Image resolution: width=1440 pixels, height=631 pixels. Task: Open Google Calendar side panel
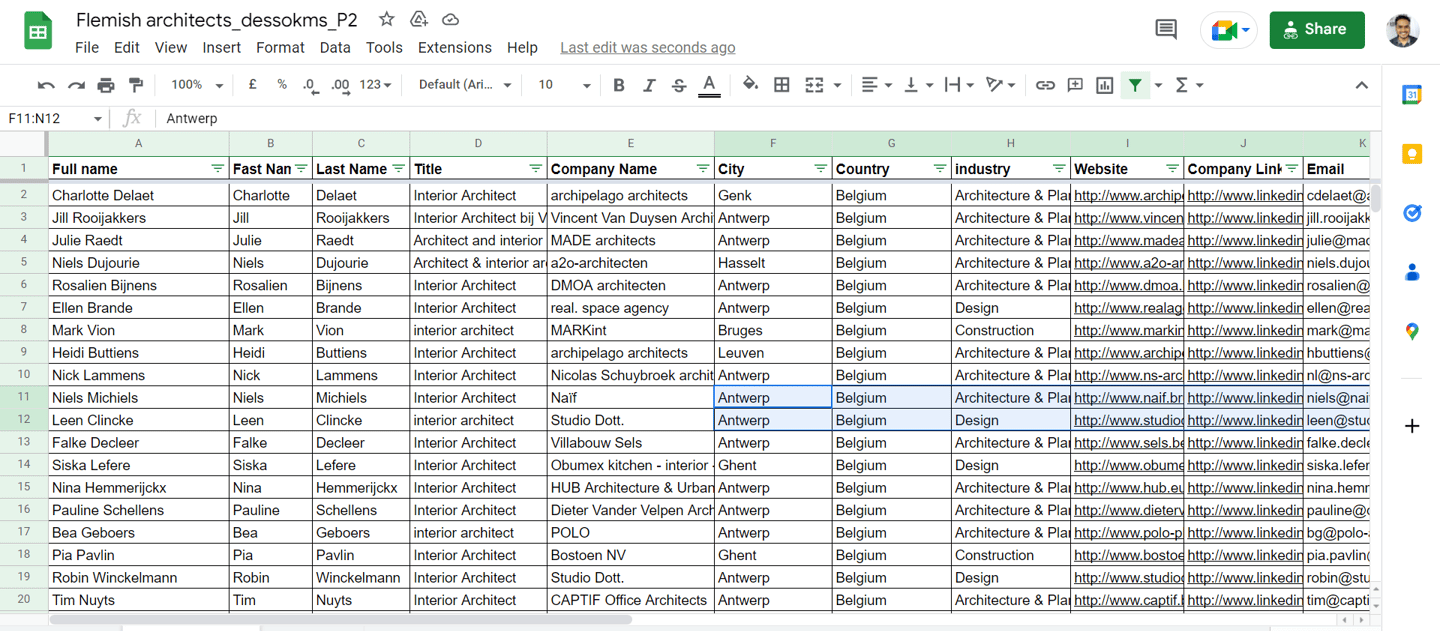(x=1412, y=95)
